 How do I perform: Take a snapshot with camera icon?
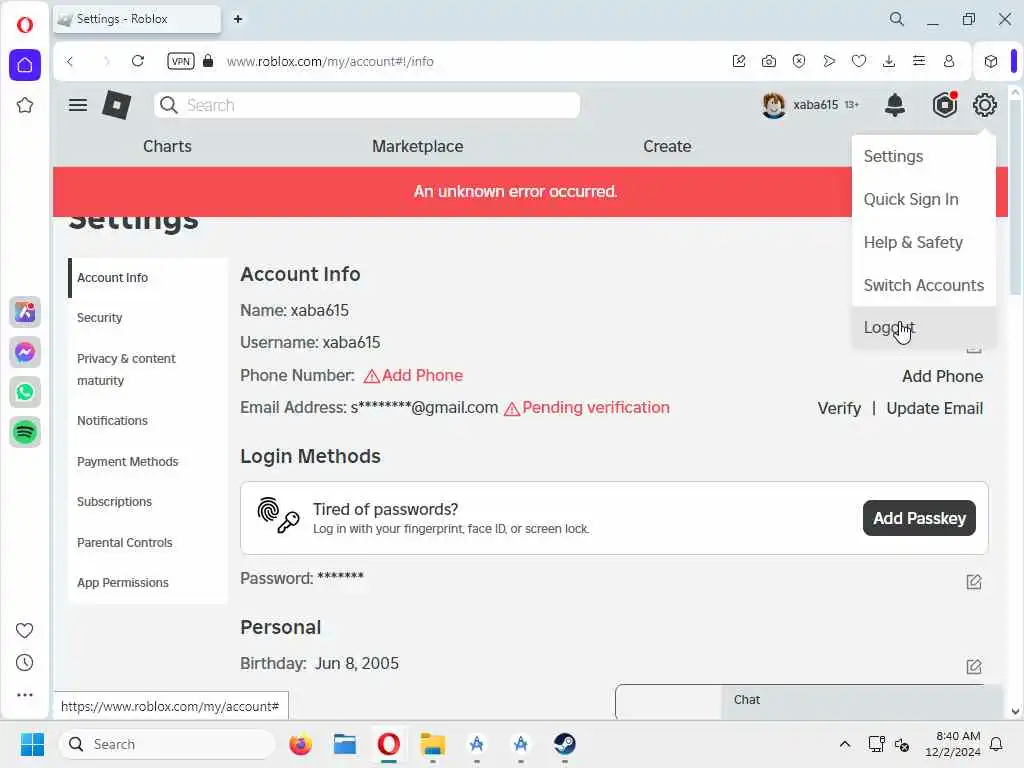click(769, 61)
